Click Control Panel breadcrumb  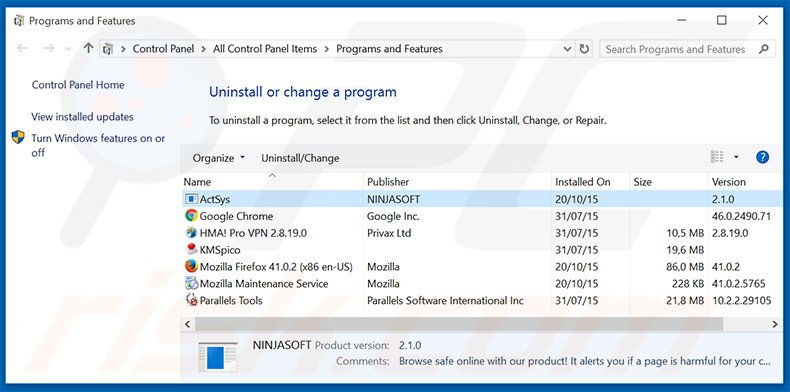click(x=163, y=49)
